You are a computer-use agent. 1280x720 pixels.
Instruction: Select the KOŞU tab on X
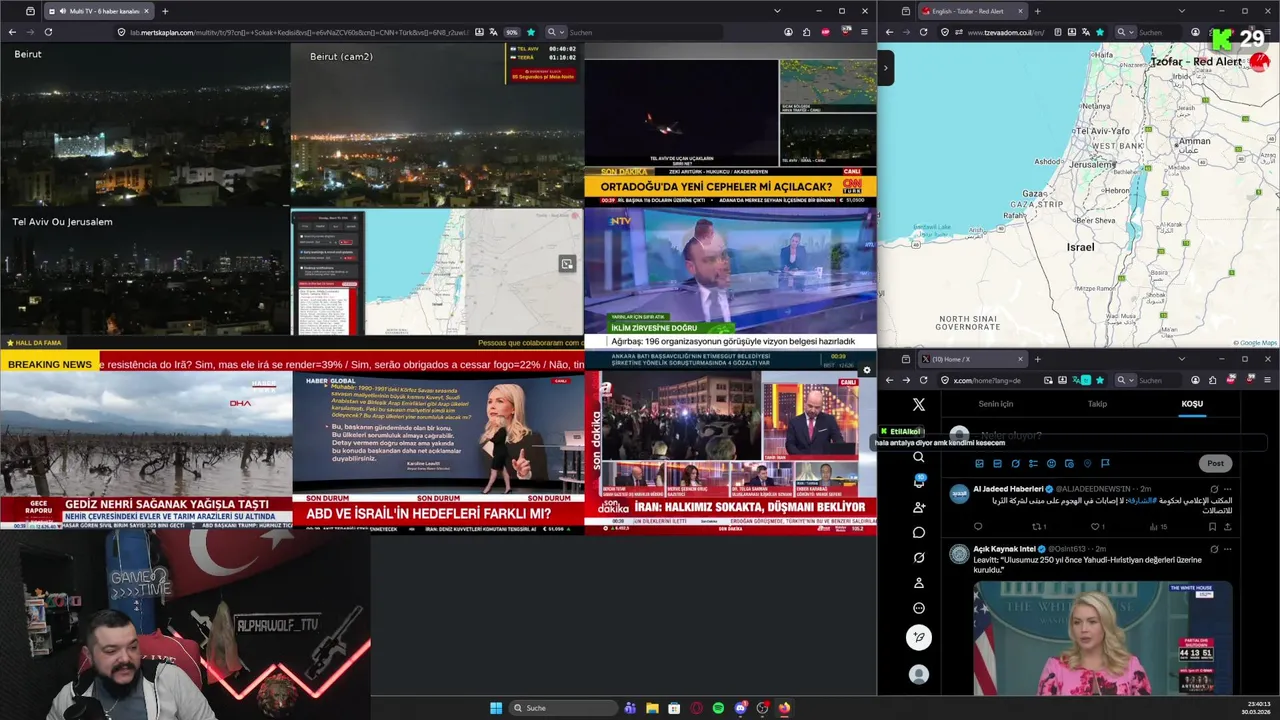pos(1192,404)
